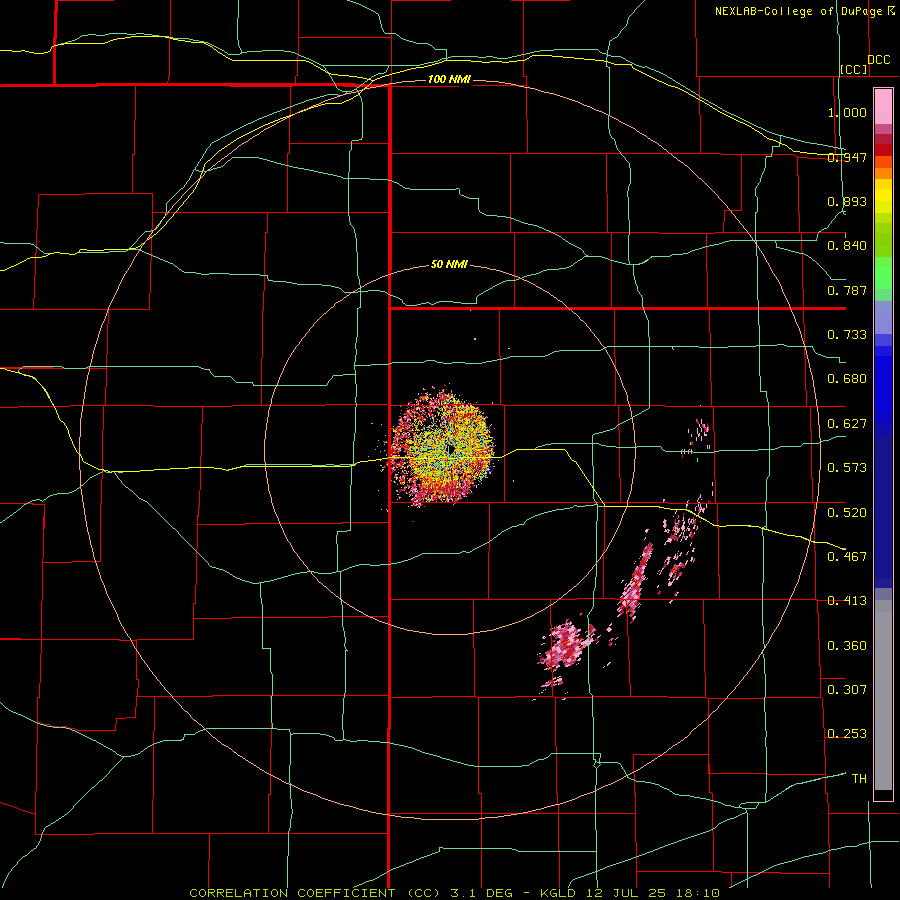Click the bright green segment of the color bar

pos(883,273)
